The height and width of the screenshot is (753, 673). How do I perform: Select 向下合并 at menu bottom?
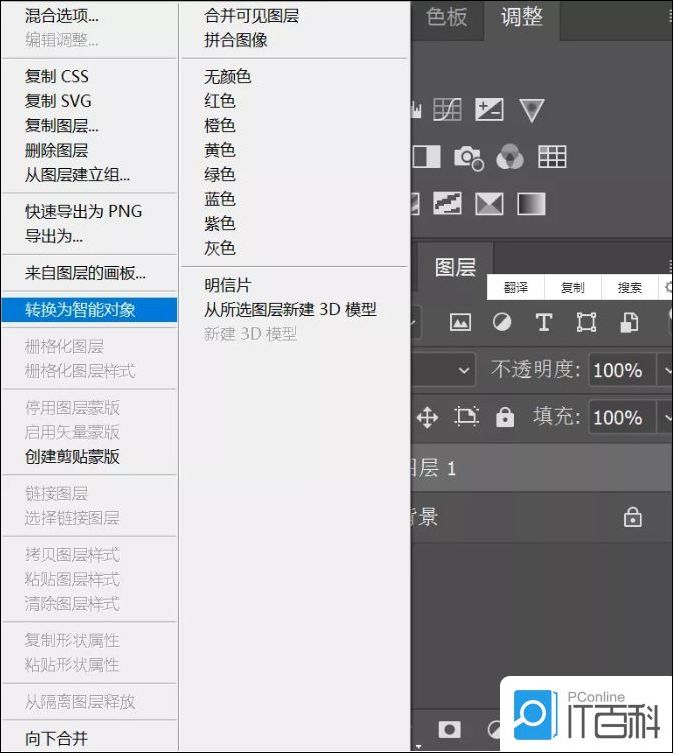56,738
